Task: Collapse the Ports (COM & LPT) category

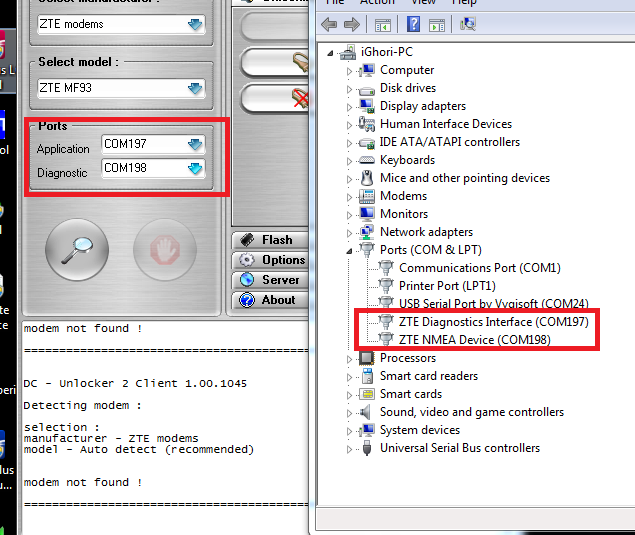Action: point(349,252)
